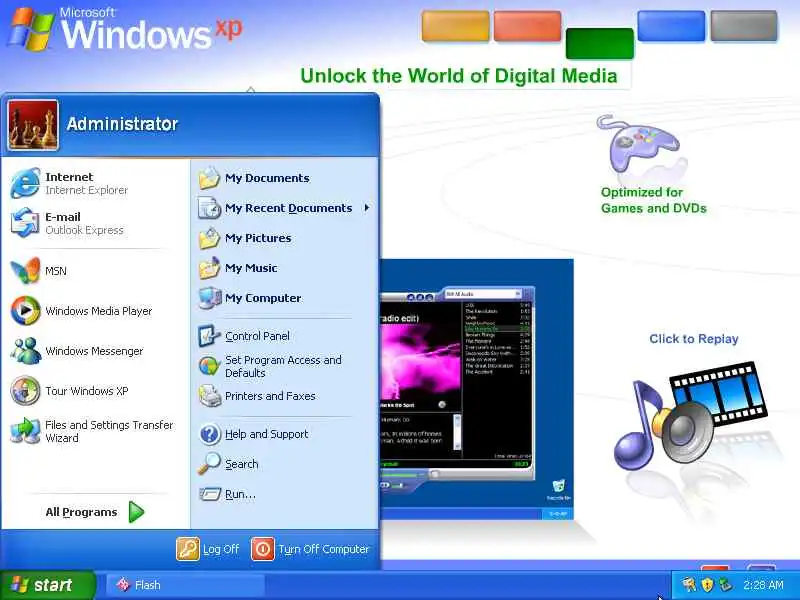
Task: Open Control Panel icon
Action: (x=209, y=336)
